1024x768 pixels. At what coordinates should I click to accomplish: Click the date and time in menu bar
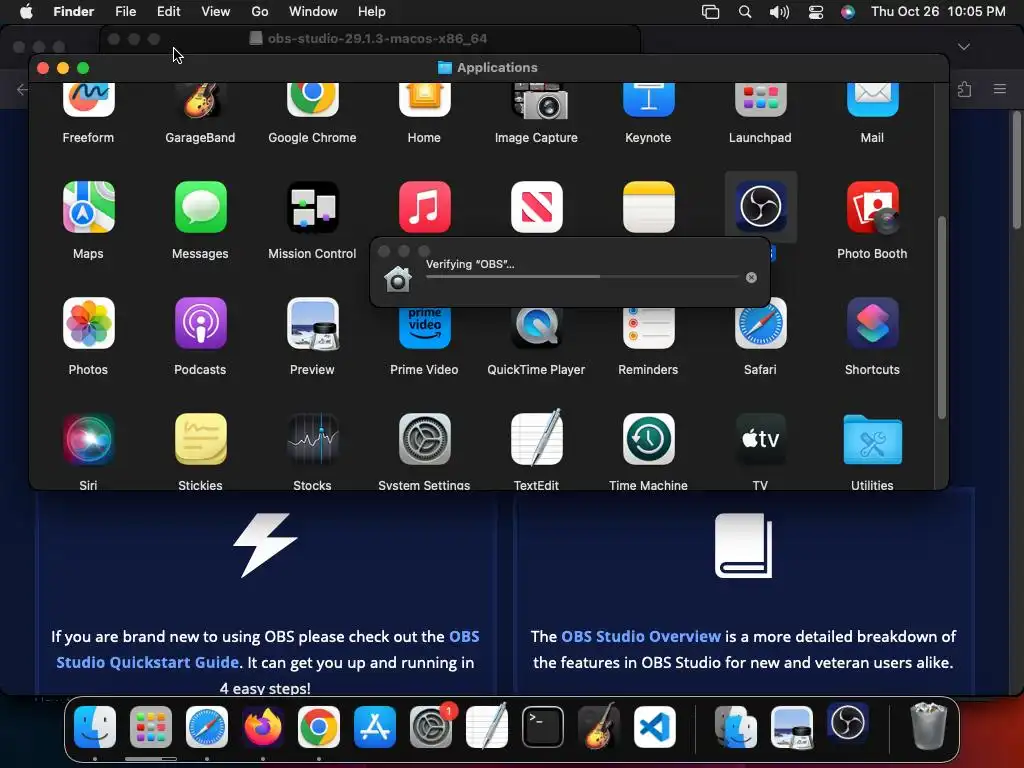pyautogui.click(x=938, y=12)
